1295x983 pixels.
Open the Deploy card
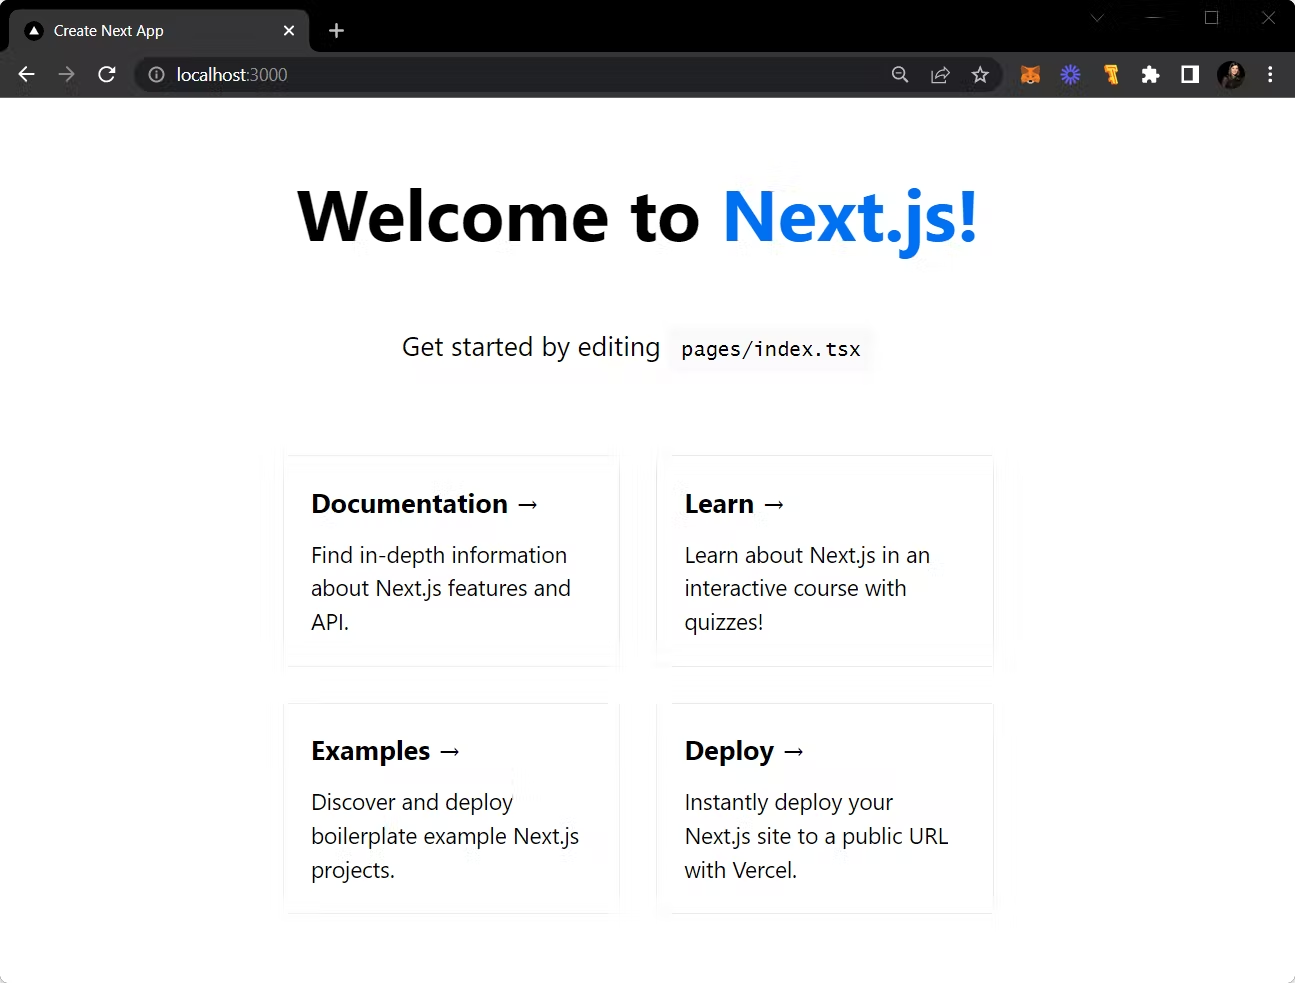pos(825,808)
